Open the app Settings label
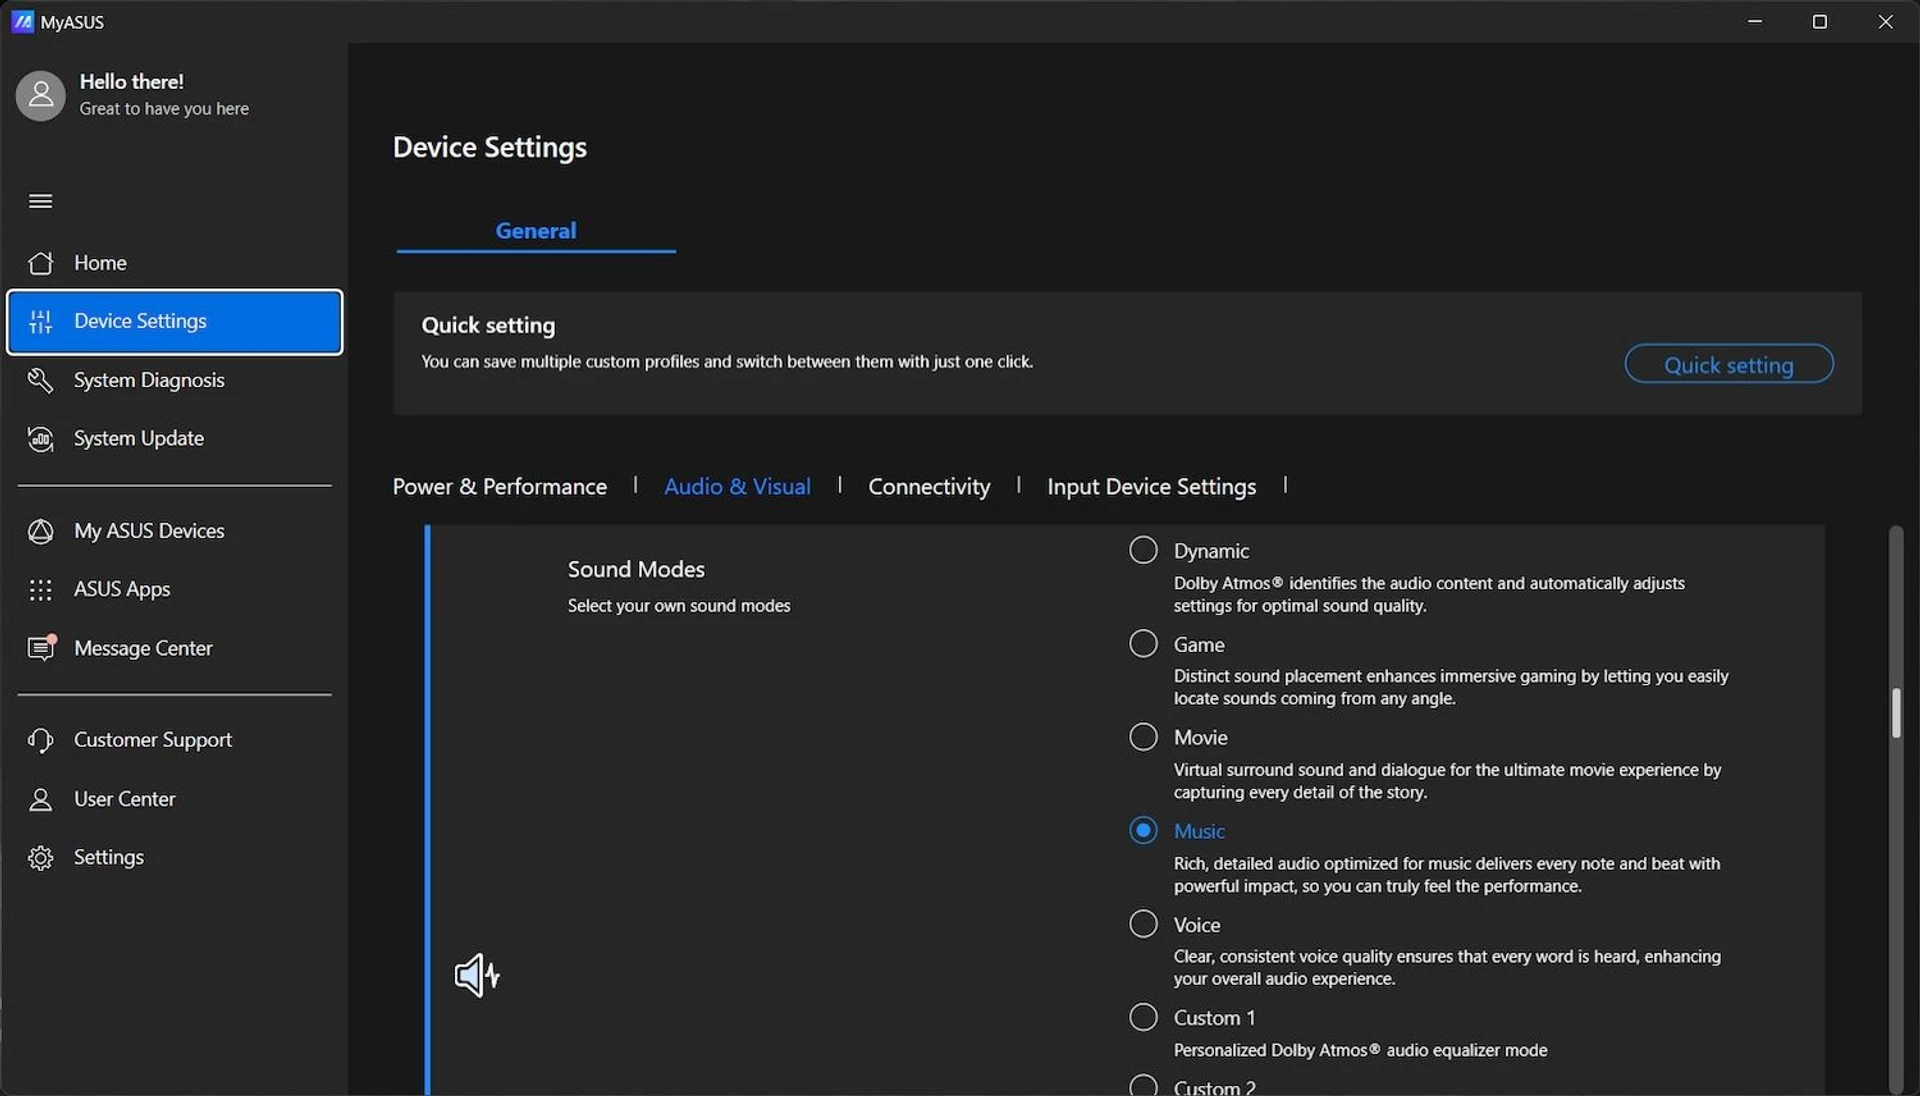The image size is (1920, 1096). (x=109, y=858)
